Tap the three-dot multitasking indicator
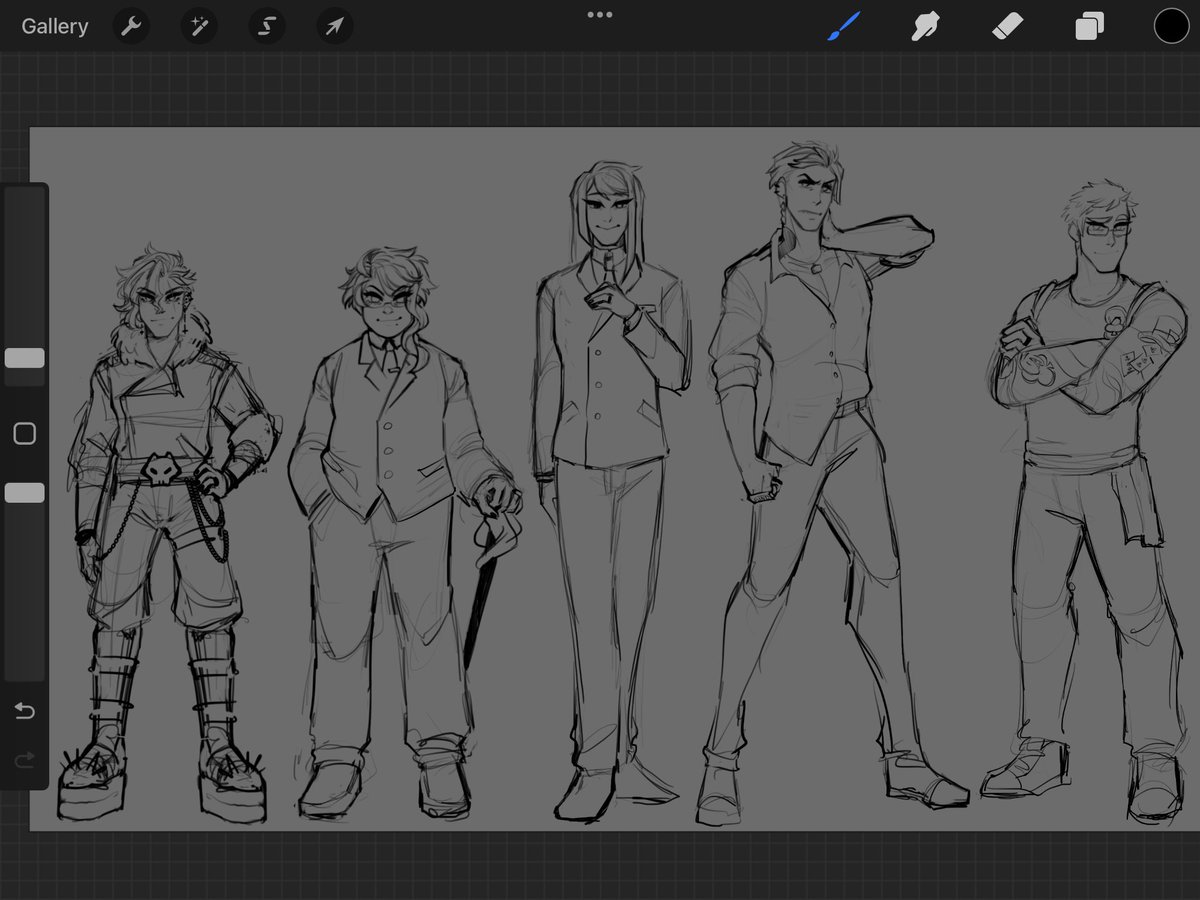 [600, 15]
